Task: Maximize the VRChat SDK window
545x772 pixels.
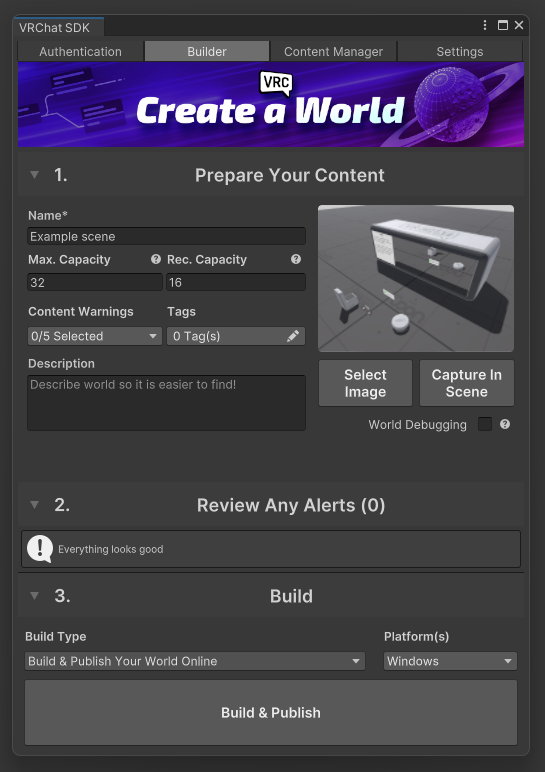Action: (x=503, y=25)
